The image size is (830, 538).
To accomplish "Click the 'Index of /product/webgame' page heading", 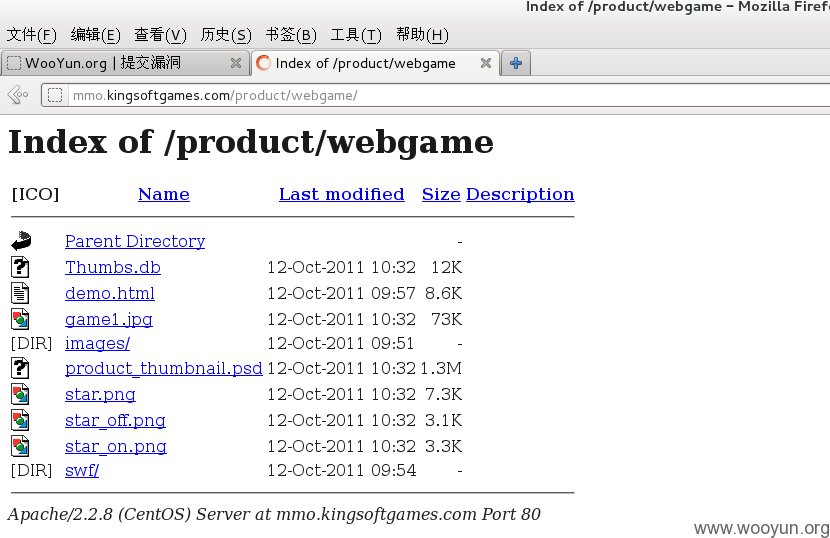I will 251,143.
